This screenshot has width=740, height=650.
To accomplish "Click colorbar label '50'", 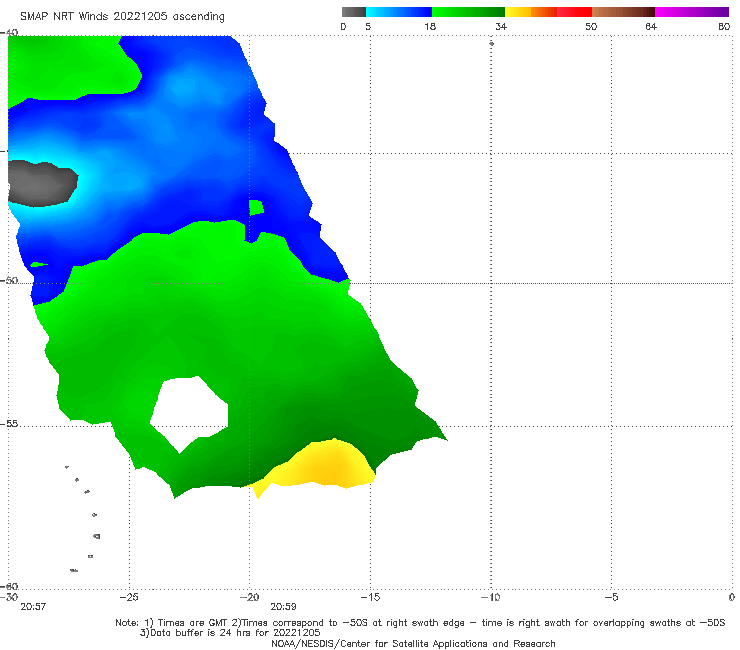I will 591,26.
